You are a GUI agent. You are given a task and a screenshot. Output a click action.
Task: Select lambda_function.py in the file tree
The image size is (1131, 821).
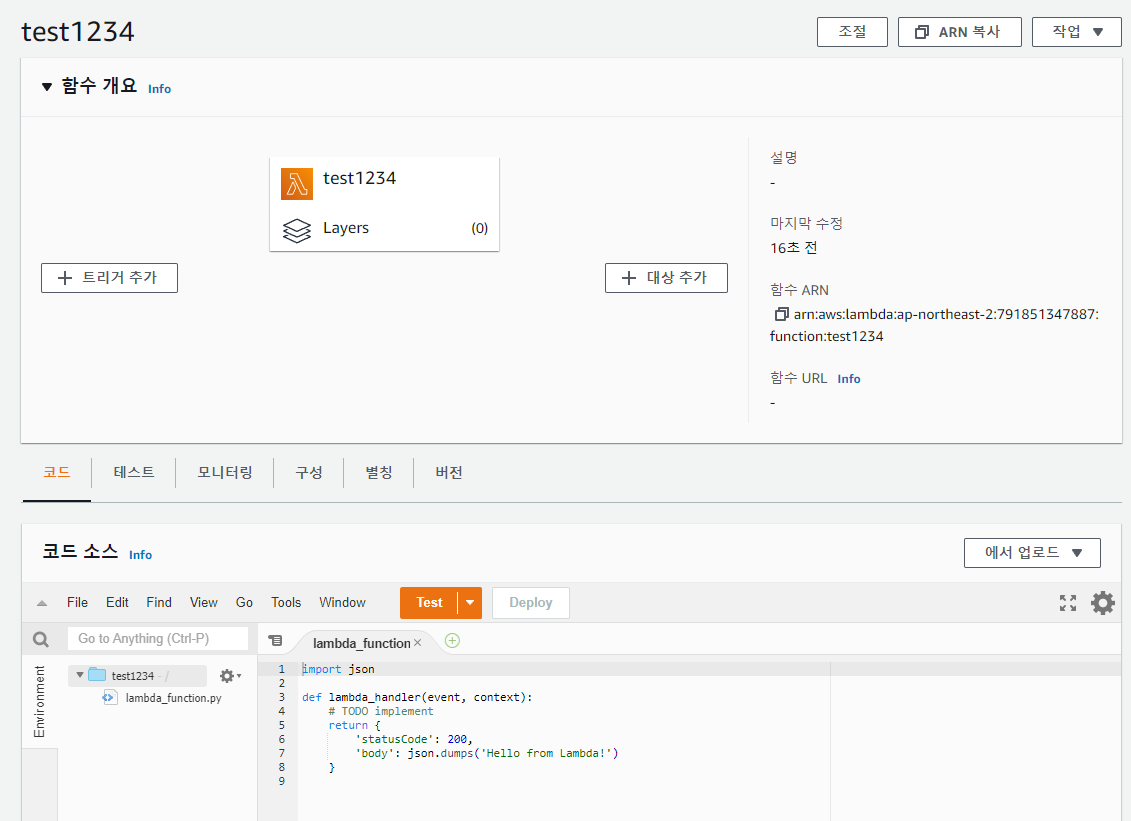[173, 698]
